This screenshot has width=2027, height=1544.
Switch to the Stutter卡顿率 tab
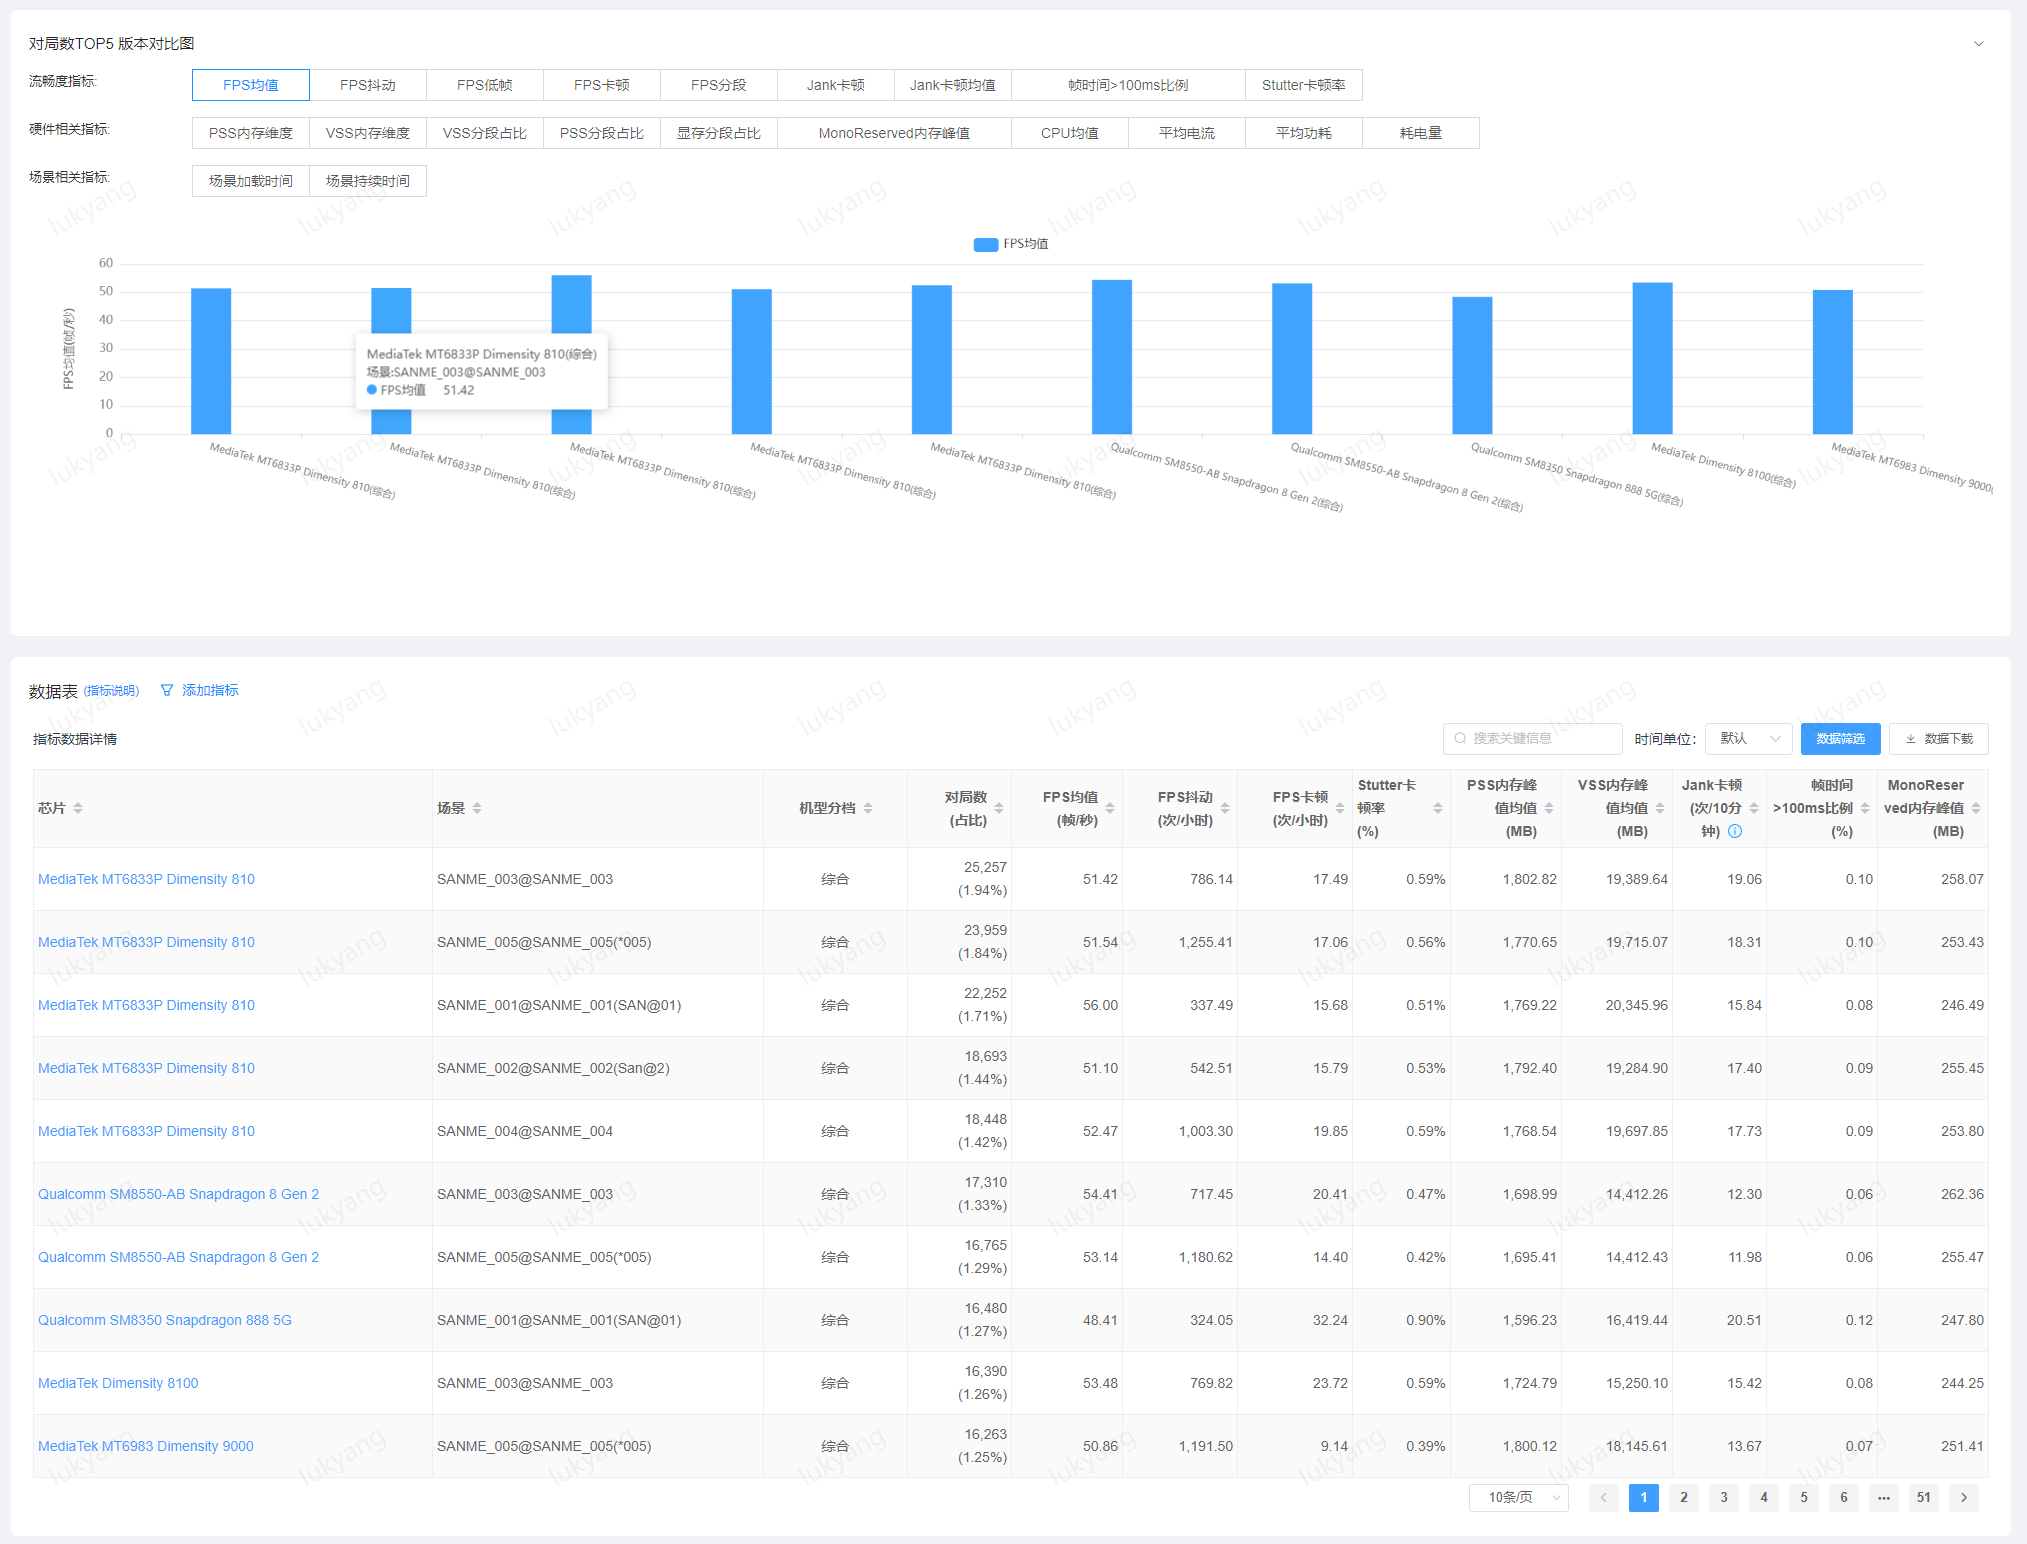(1303, 85)
